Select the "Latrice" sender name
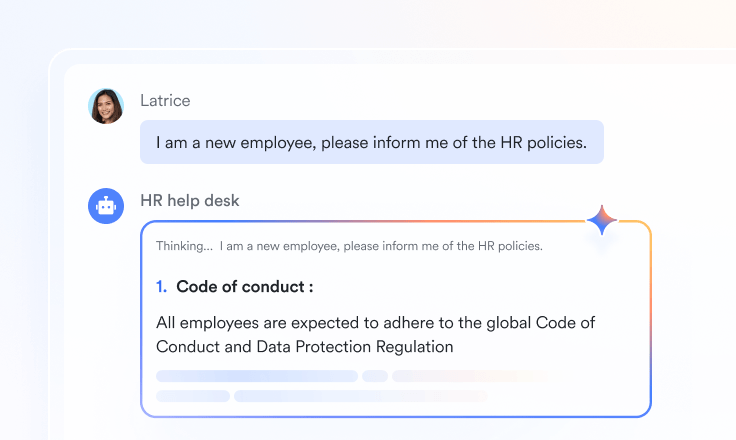 165,100
